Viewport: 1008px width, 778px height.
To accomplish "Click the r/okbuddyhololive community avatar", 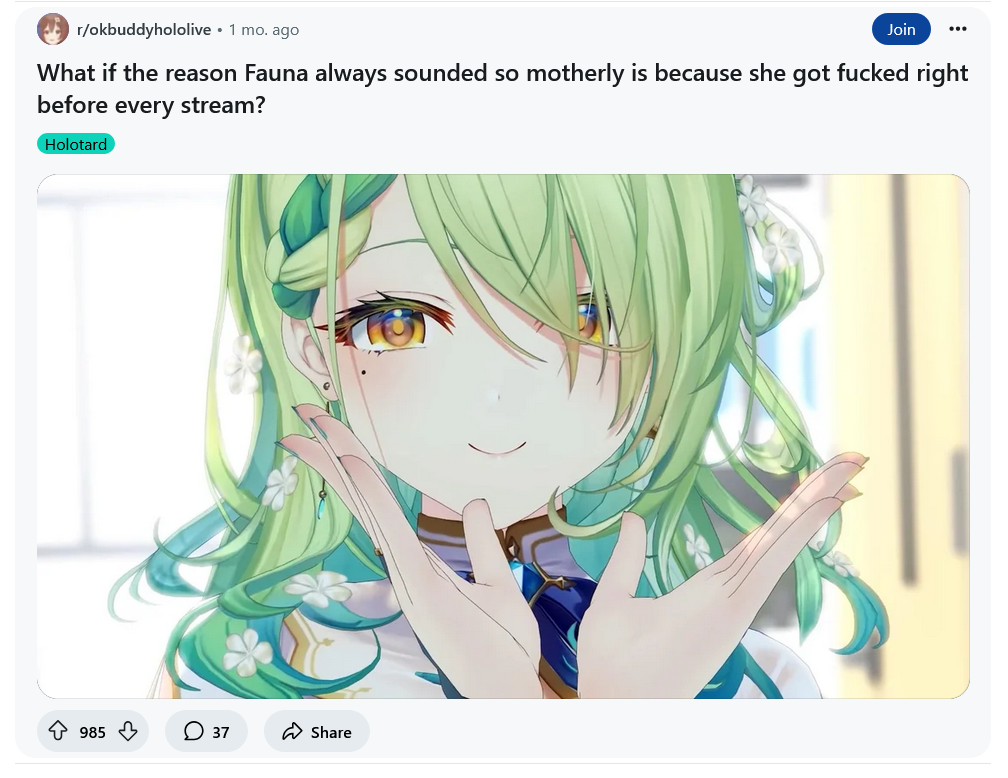I will (x=53, y=29).
